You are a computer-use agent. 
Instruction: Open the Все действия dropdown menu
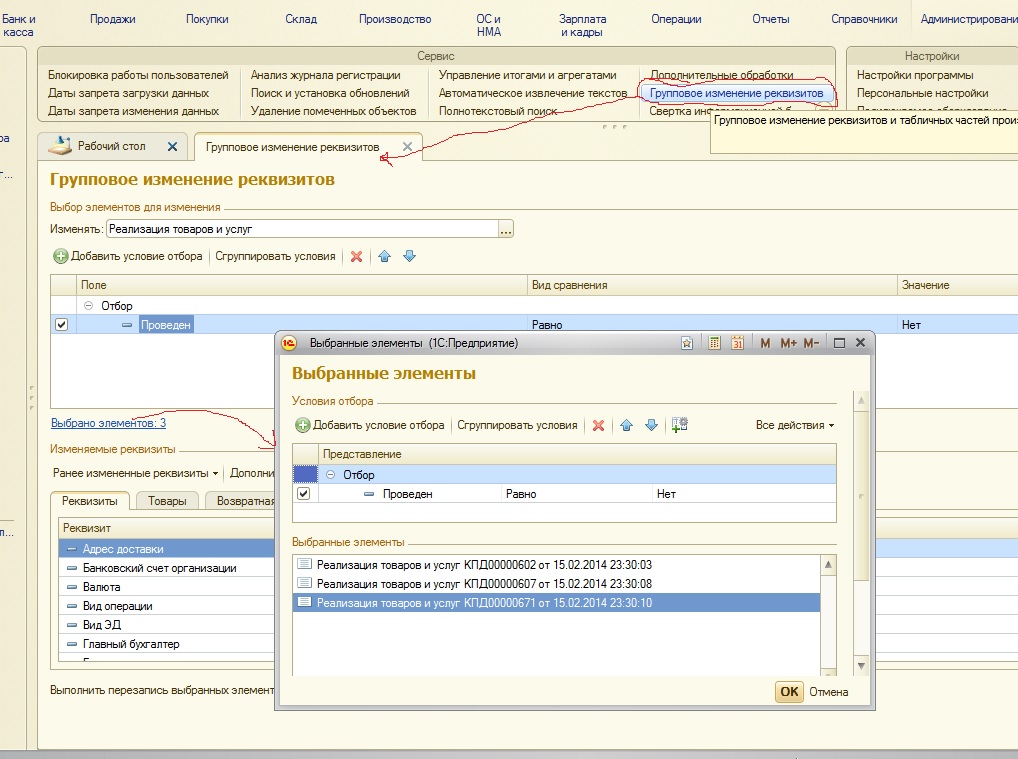(x=794, y=425)
